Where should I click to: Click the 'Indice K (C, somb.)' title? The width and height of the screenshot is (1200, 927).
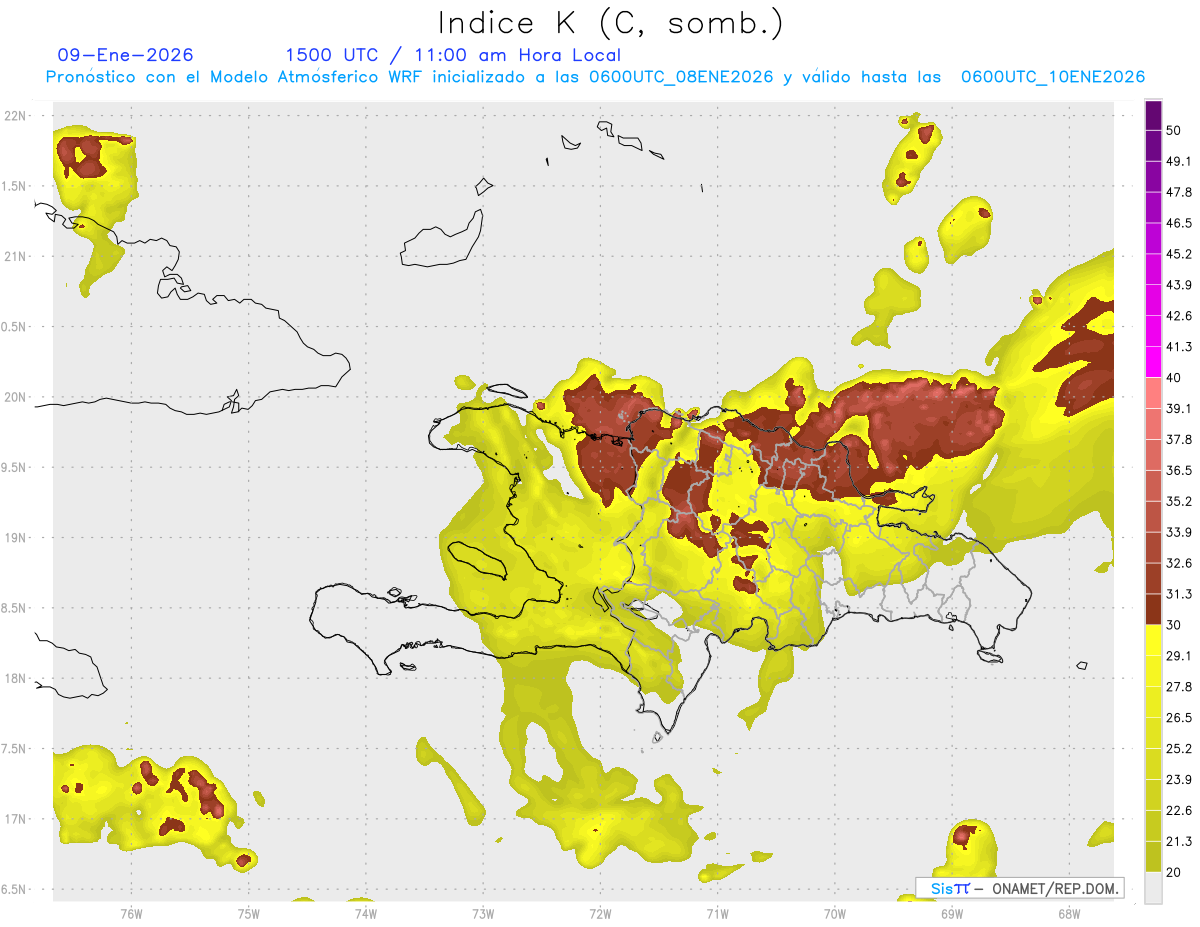pyautogui.click(x=610, y=23)
